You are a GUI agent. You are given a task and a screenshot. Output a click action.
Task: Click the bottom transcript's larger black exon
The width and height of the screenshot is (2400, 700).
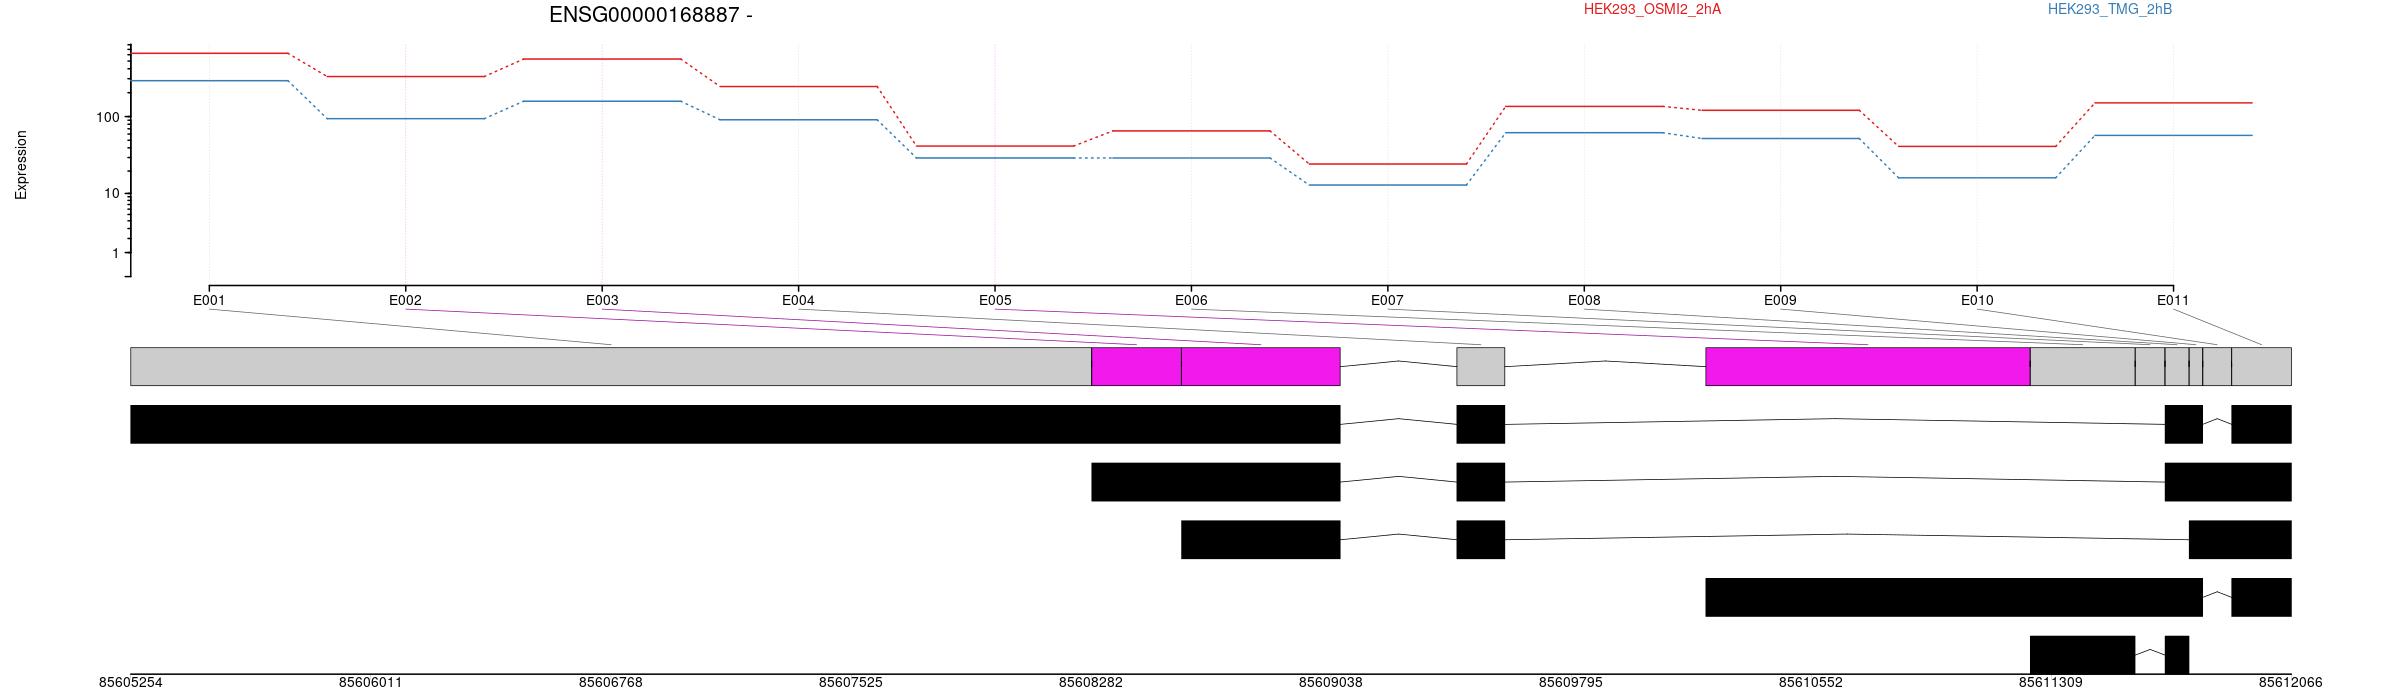[2082, 655]
